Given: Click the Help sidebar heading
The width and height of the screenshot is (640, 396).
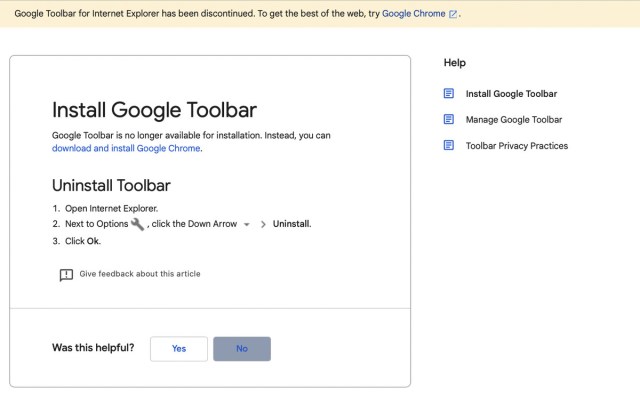Looking at the screenshot, I should [455, 63].
